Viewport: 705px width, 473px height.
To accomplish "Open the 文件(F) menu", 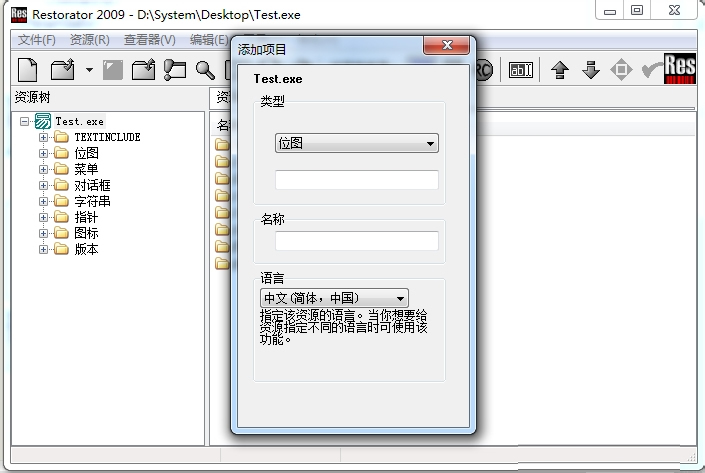I will pos(37,40).
